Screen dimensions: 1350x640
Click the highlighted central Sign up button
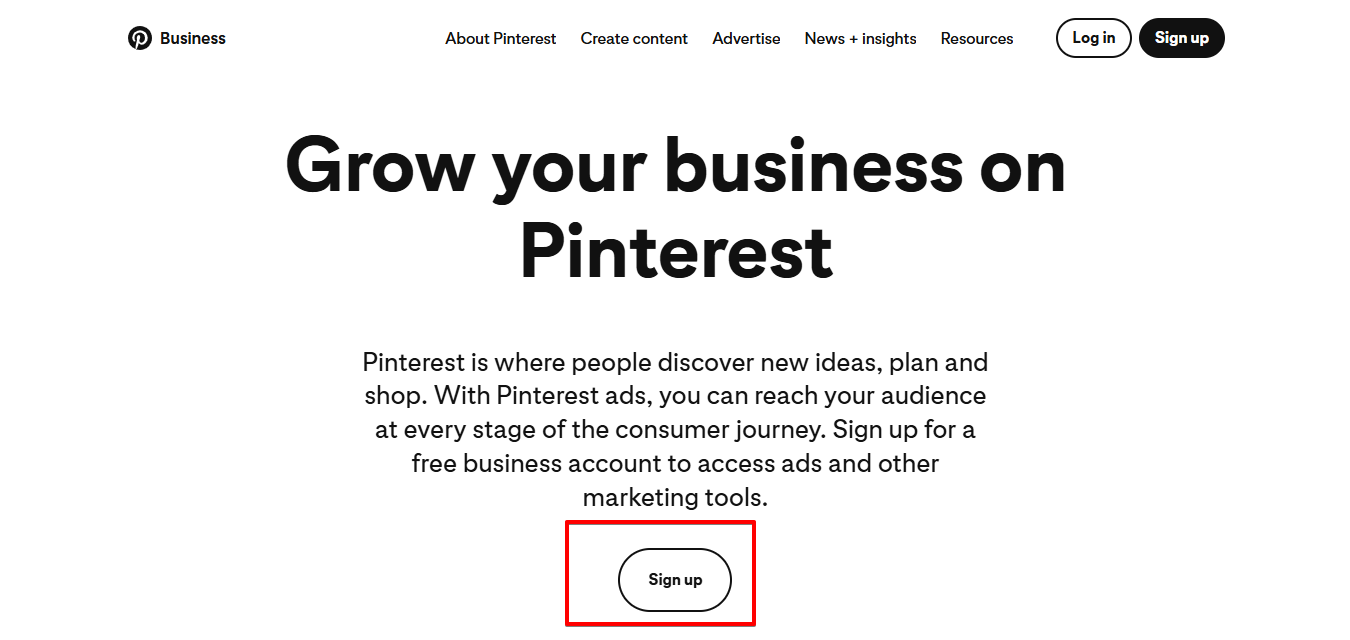[675, 578]
